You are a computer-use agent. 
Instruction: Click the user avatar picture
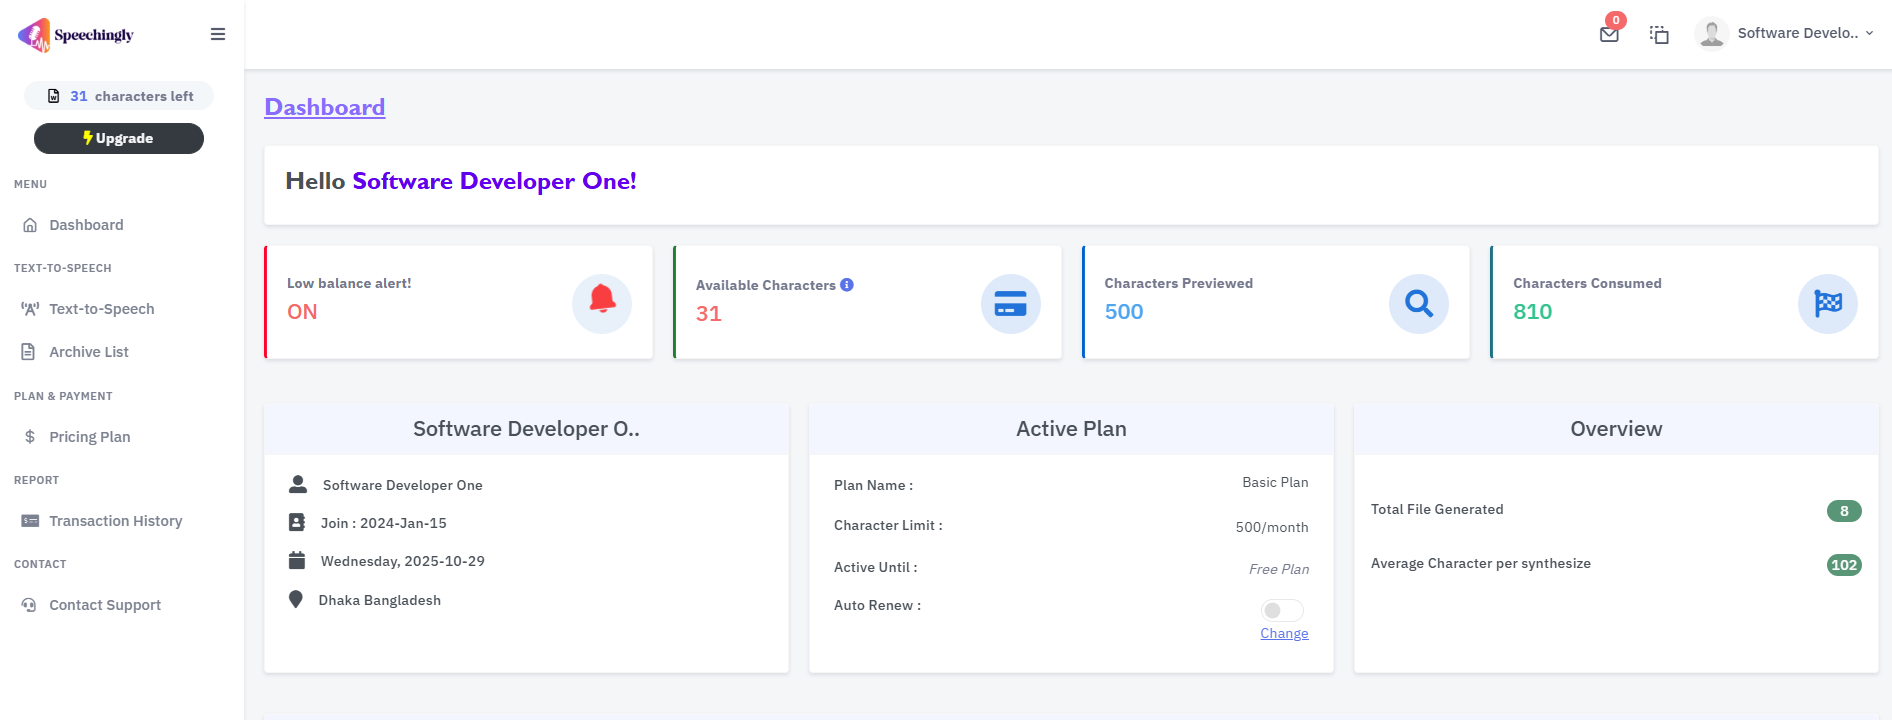pos(1711,33)
